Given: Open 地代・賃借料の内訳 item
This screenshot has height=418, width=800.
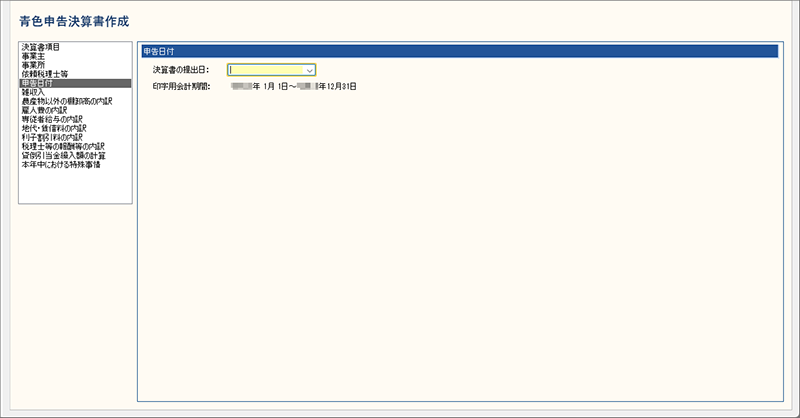Looking at the screenshot, I should (x=53, y=128).
